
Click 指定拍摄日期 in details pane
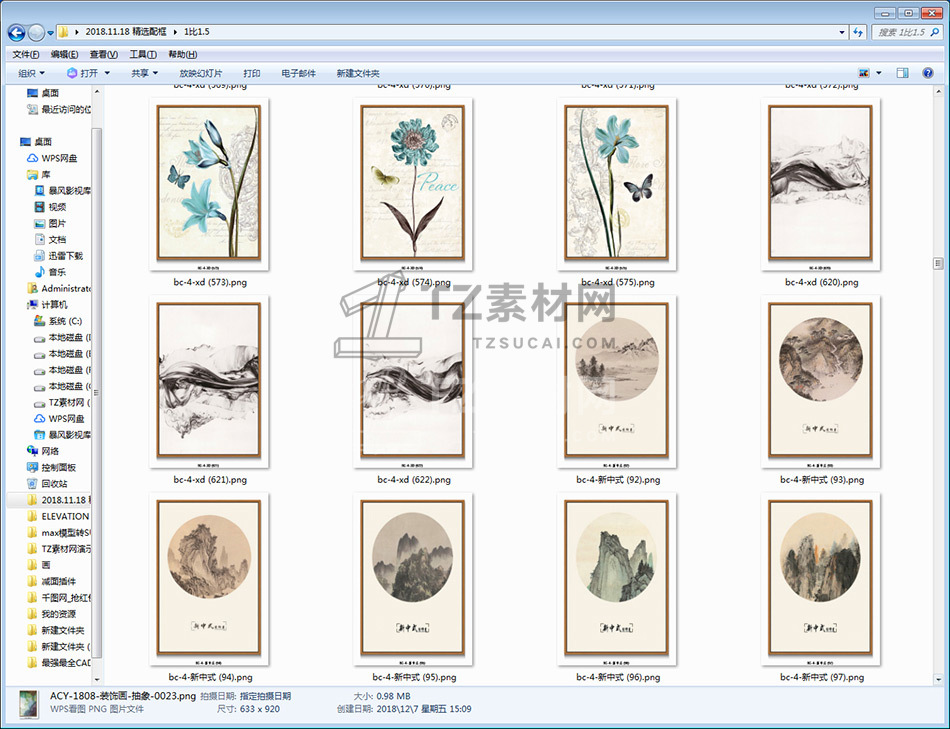265,696
